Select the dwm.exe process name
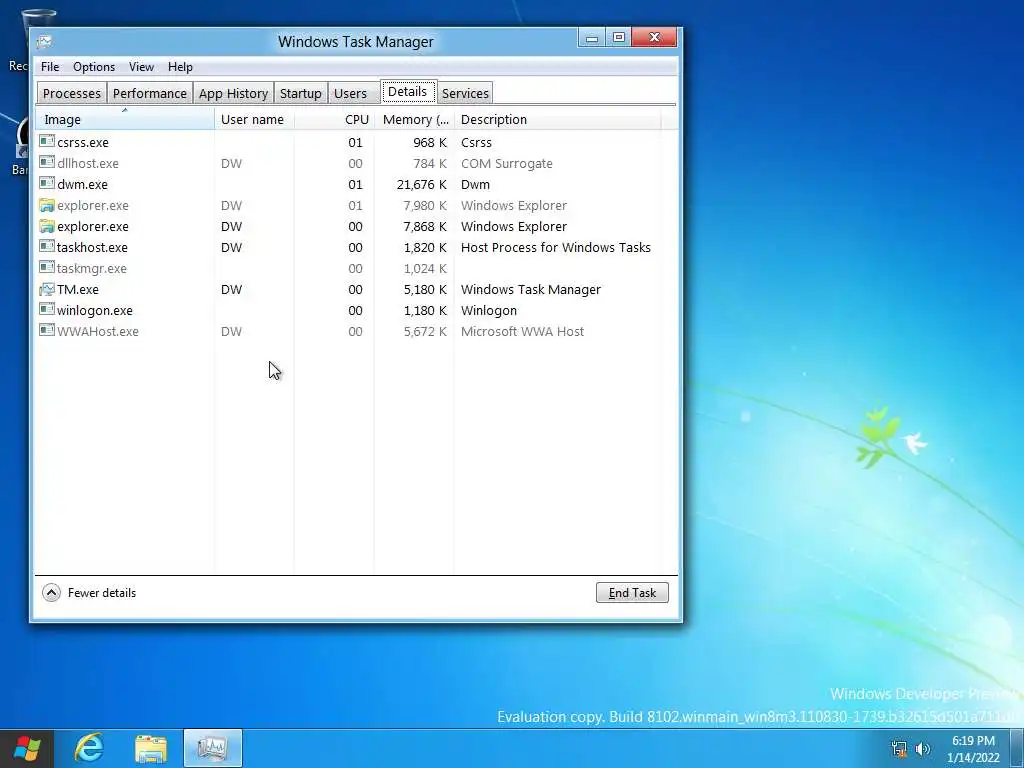Image resolution: width=1024 pixels, height=768 pixels. click(82, 184)
